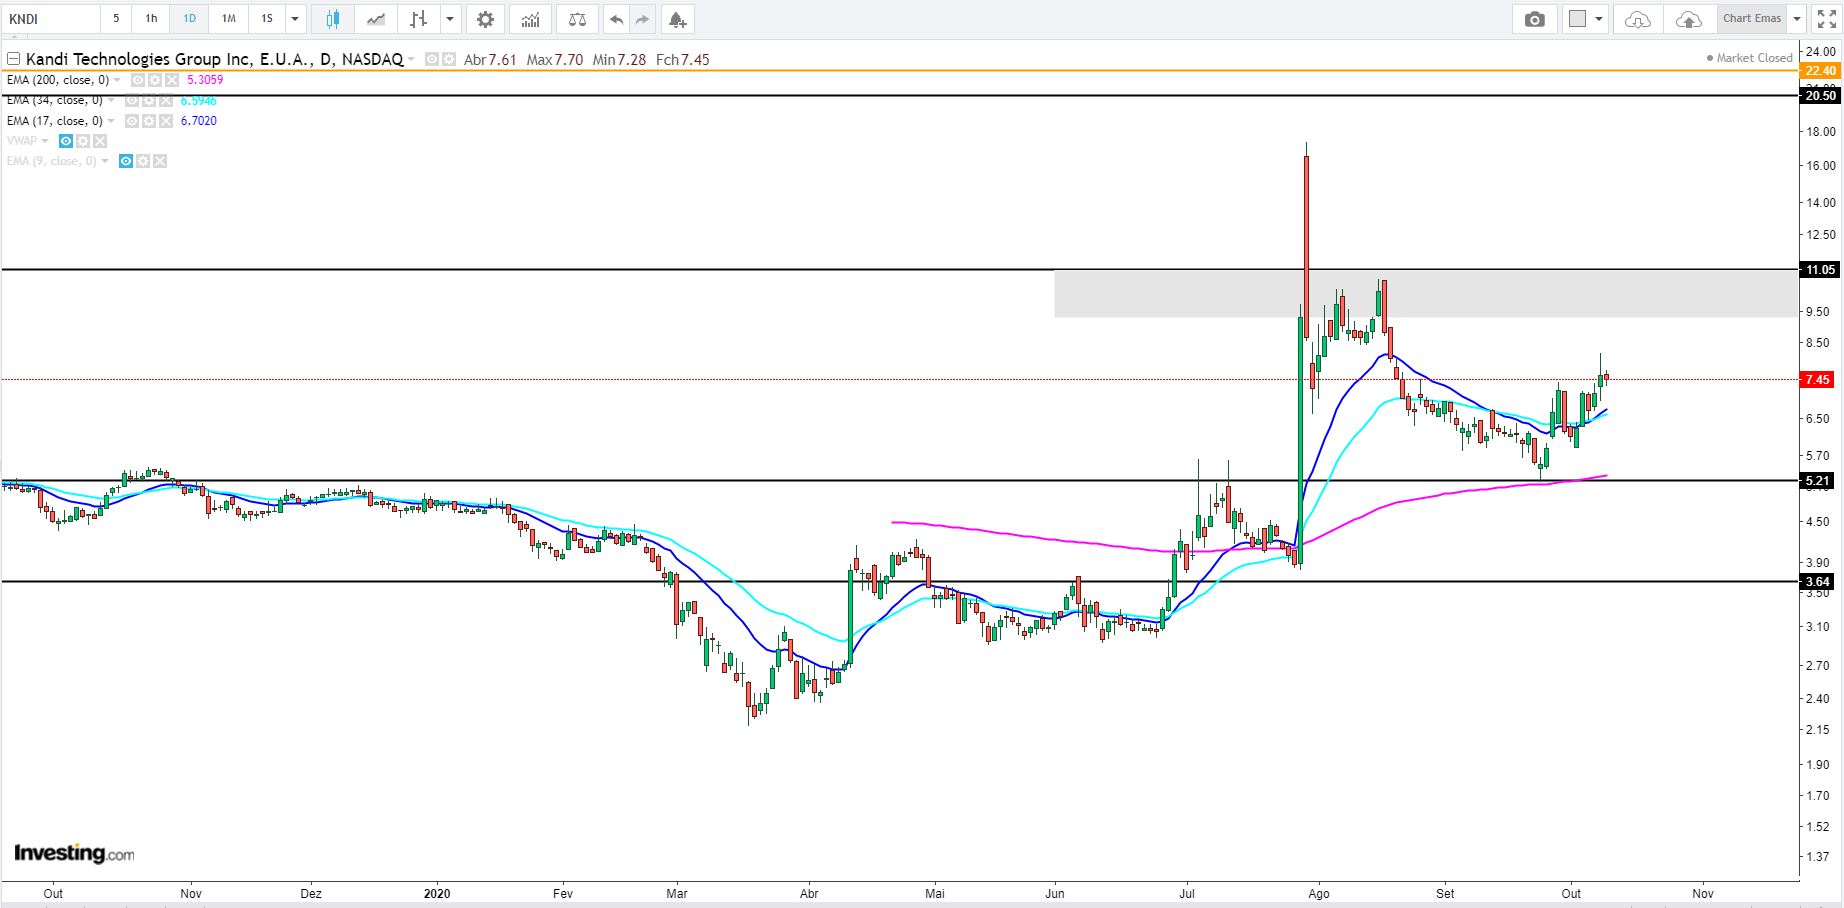This screenshot has height=908, width=1844.
Task: Open settings for EMA 200 indicator
Action: point(155,80)
